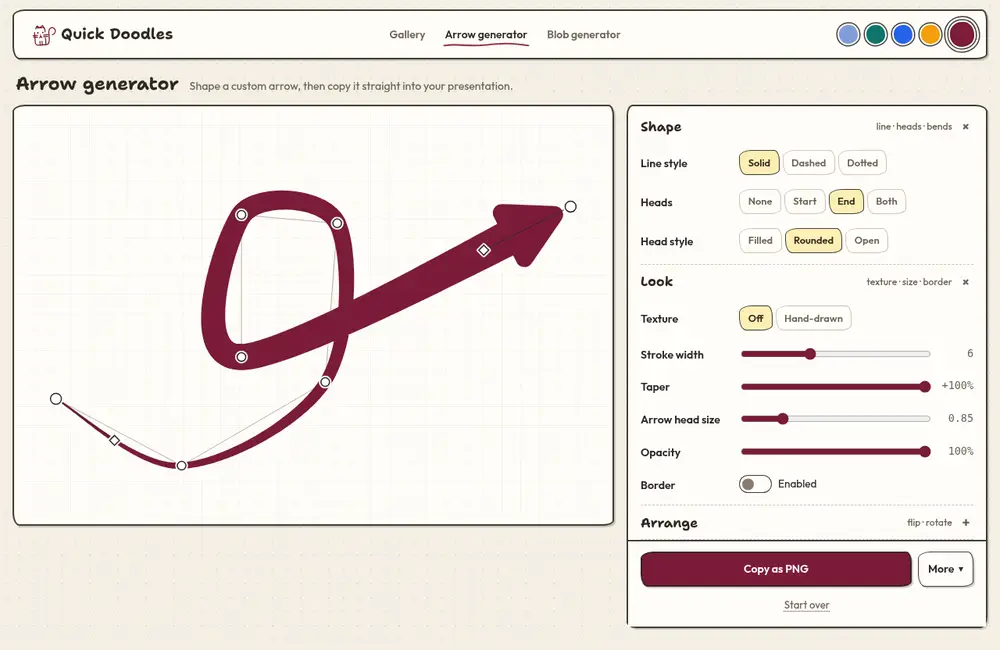Click the Stroke width value 6

pos(969,353)
